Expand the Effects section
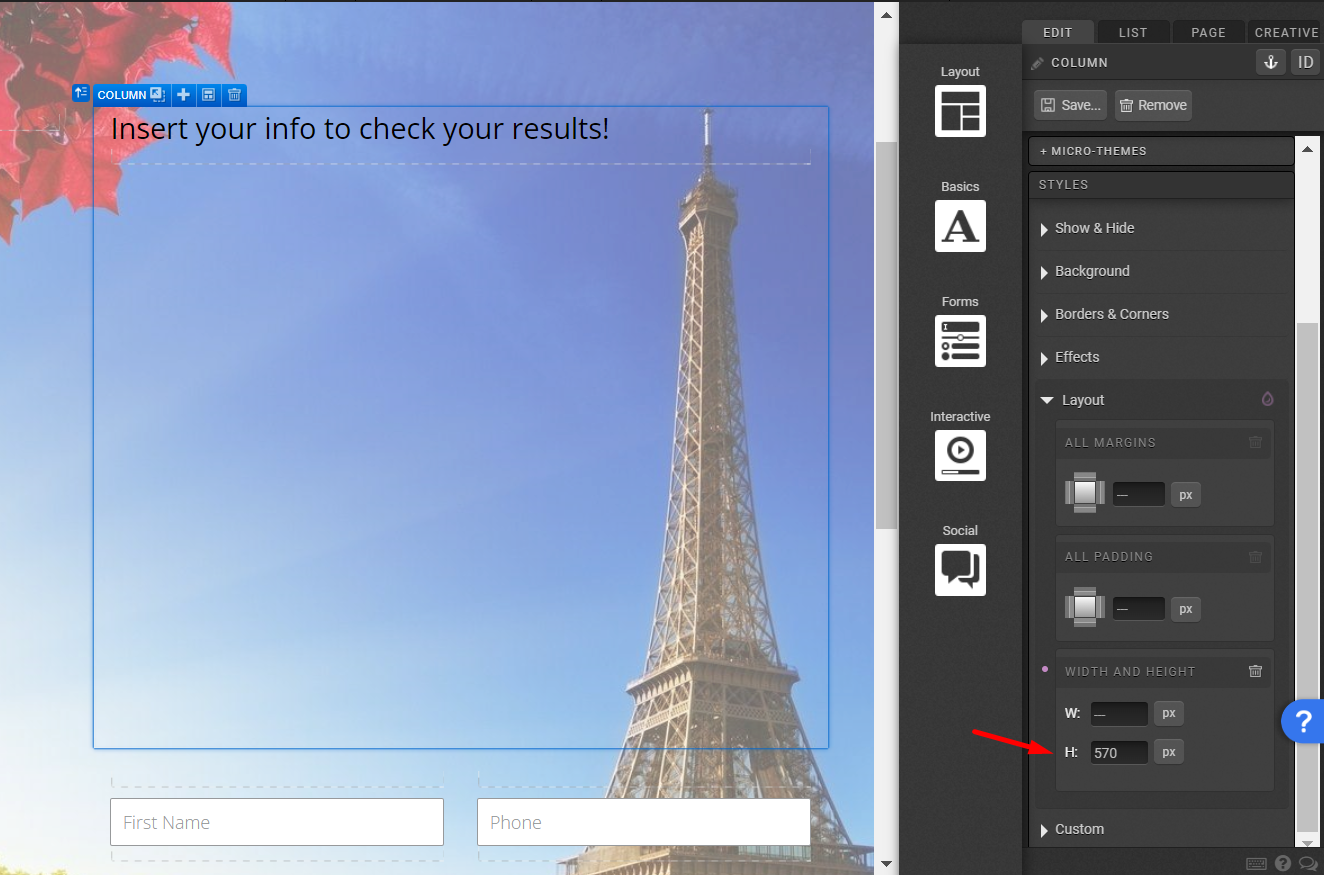 (x=1163, y=357)
